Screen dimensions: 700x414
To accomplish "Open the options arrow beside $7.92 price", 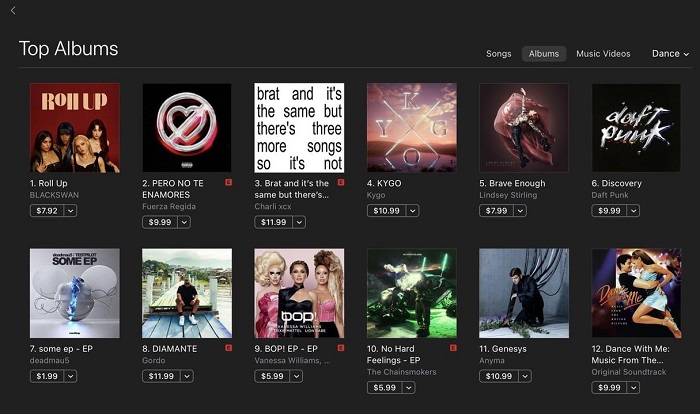I will 71,210.
